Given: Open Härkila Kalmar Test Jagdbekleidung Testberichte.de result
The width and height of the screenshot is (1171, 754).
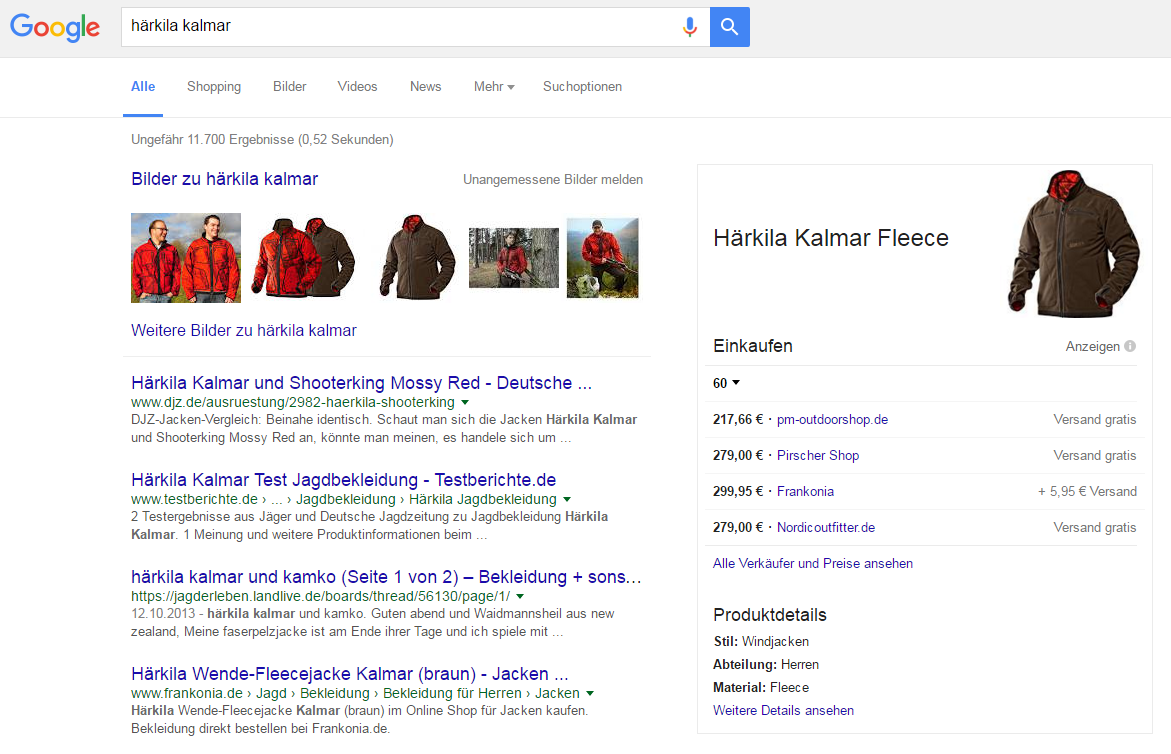Looking at the screenshot, I should (x=344, y=480).
